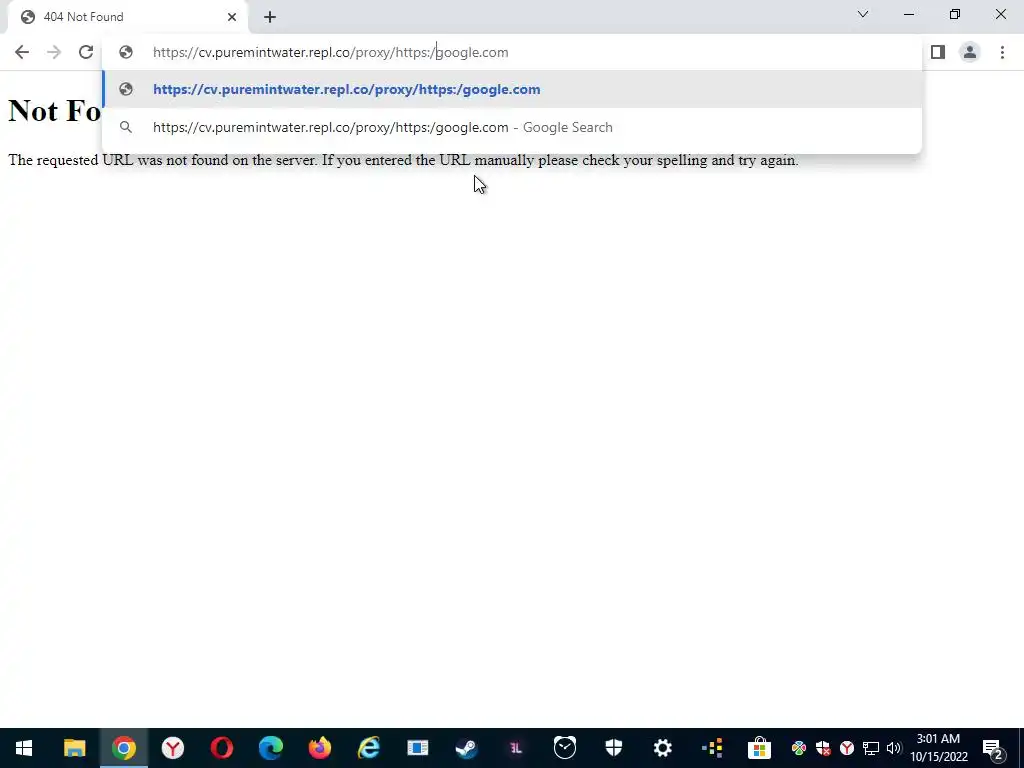The width and height of the screenshot is (1024, 768).
Task: Click the magnifier icon in search suggestion
Action: [x=125, y=127]
